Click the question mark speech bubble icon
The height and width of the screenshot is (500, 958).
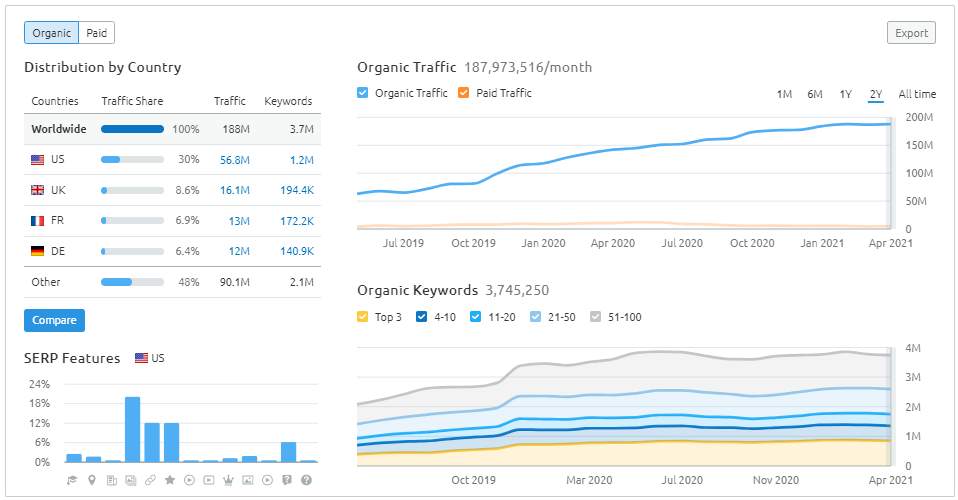287,480
